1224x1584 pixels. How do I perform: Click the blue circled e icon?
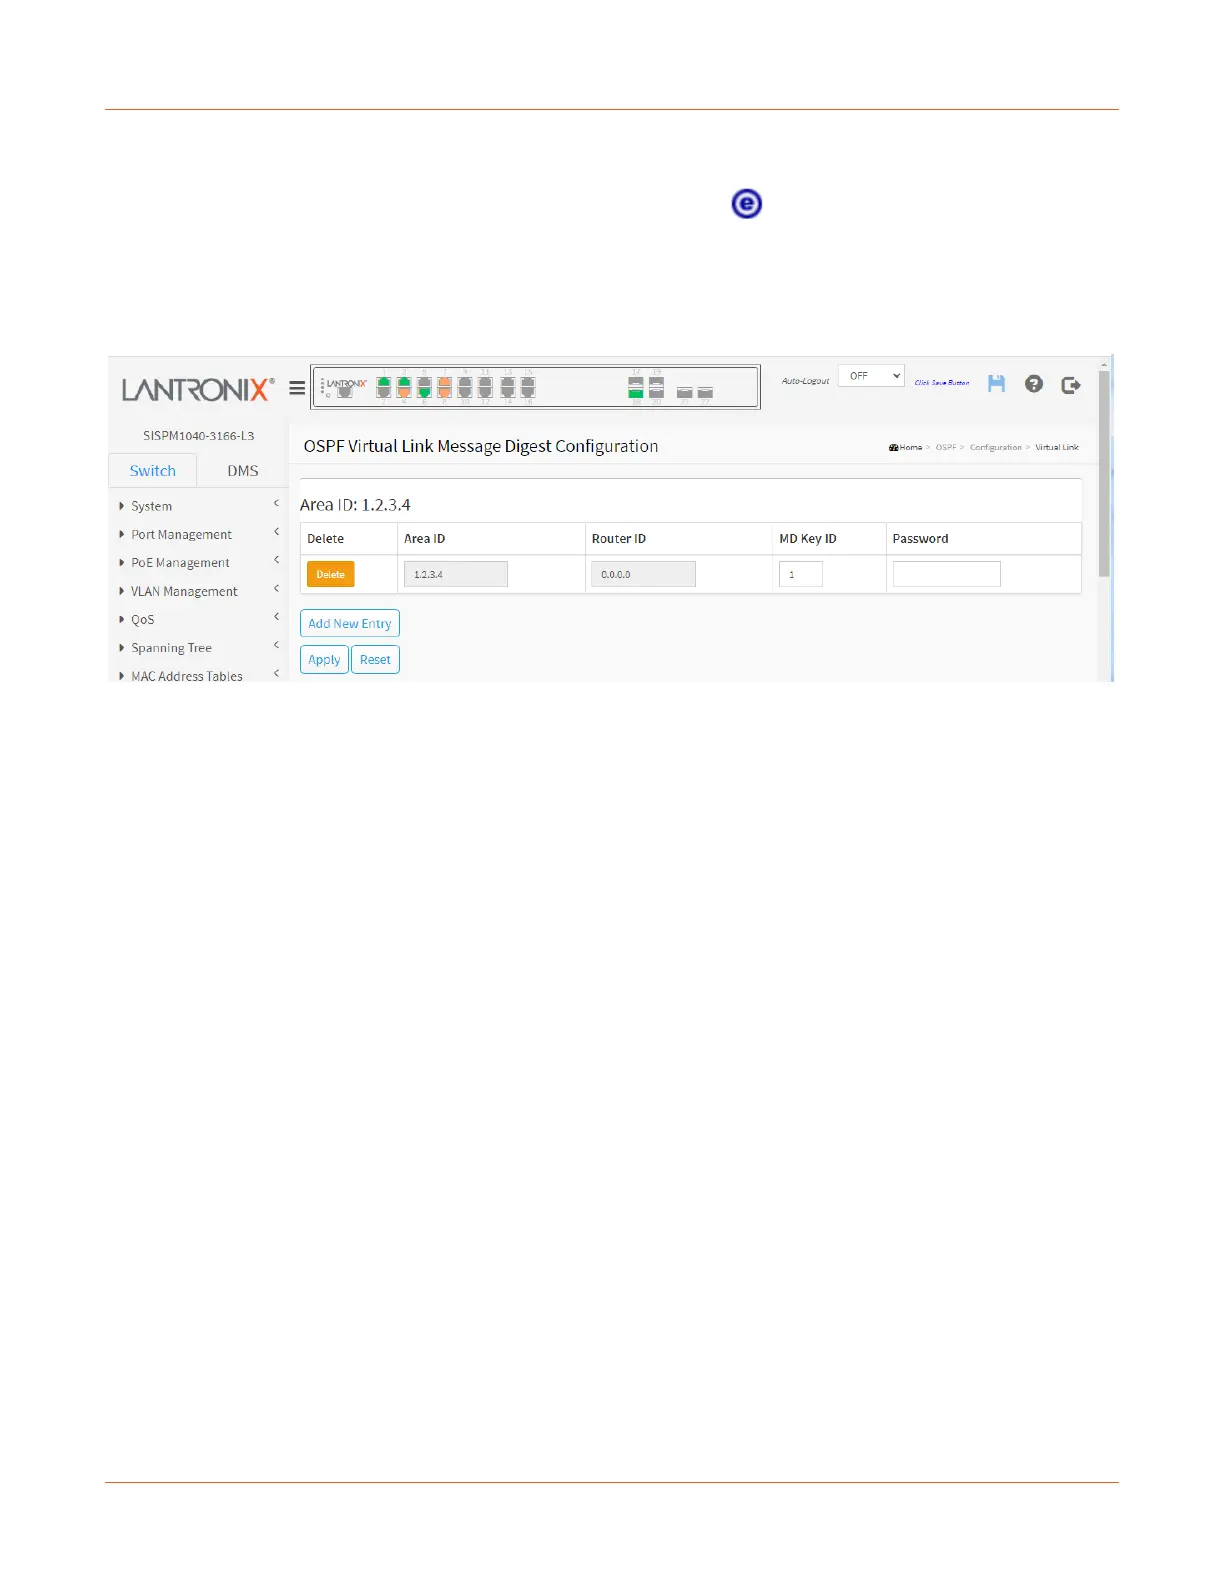click(x=746, y=204)
